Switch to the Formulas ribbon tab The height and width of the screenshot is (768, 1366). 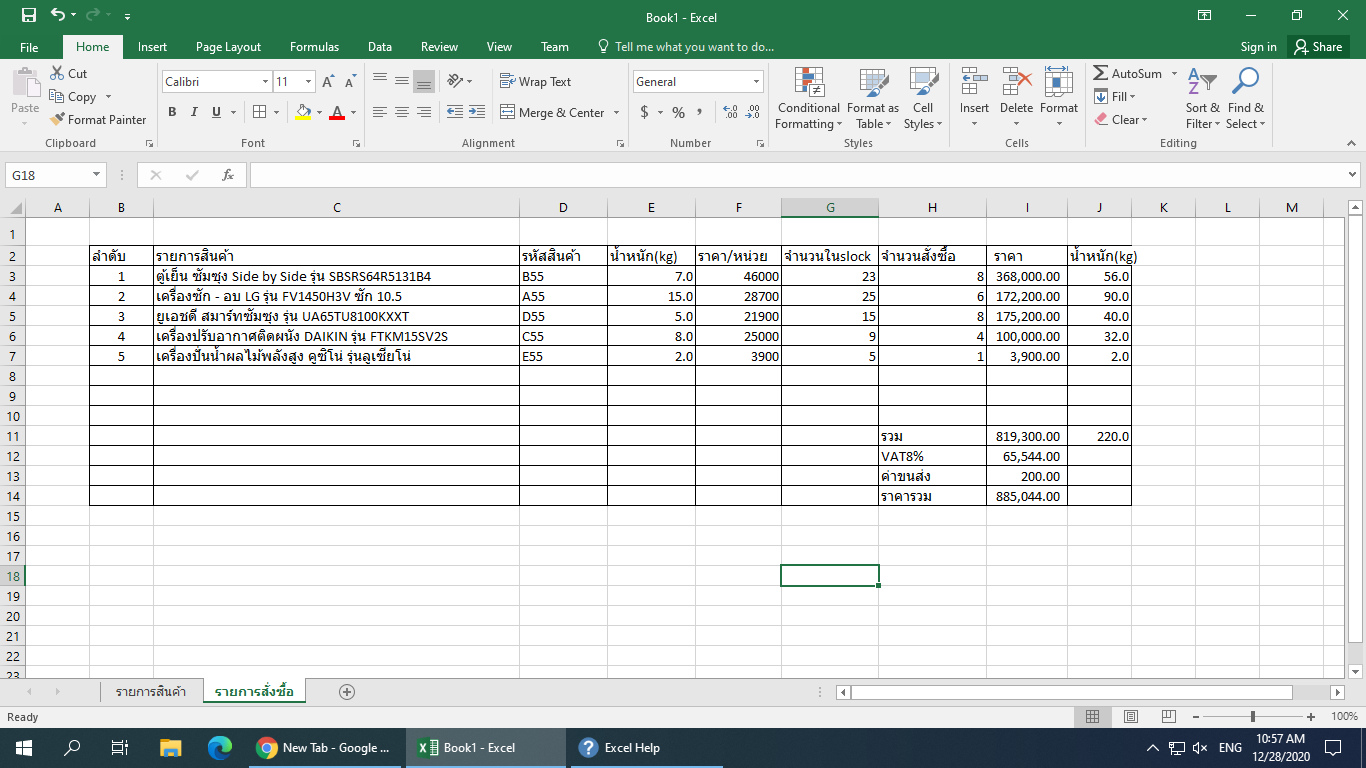coord(314,47)
